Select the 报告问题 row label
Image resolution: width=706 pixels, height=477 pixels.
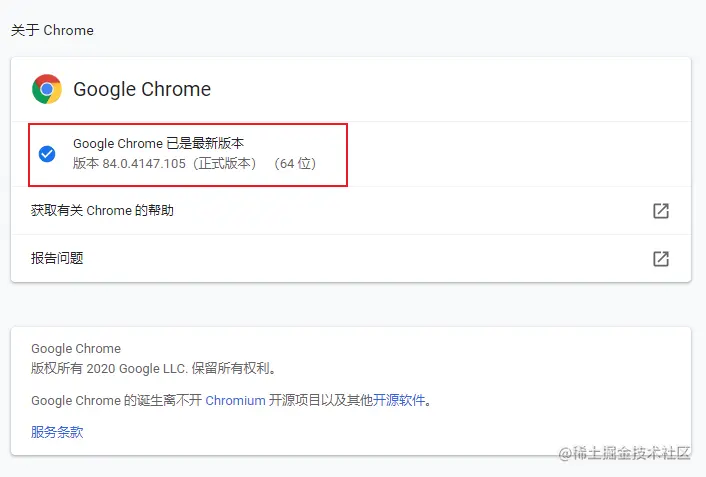(57, 258)
